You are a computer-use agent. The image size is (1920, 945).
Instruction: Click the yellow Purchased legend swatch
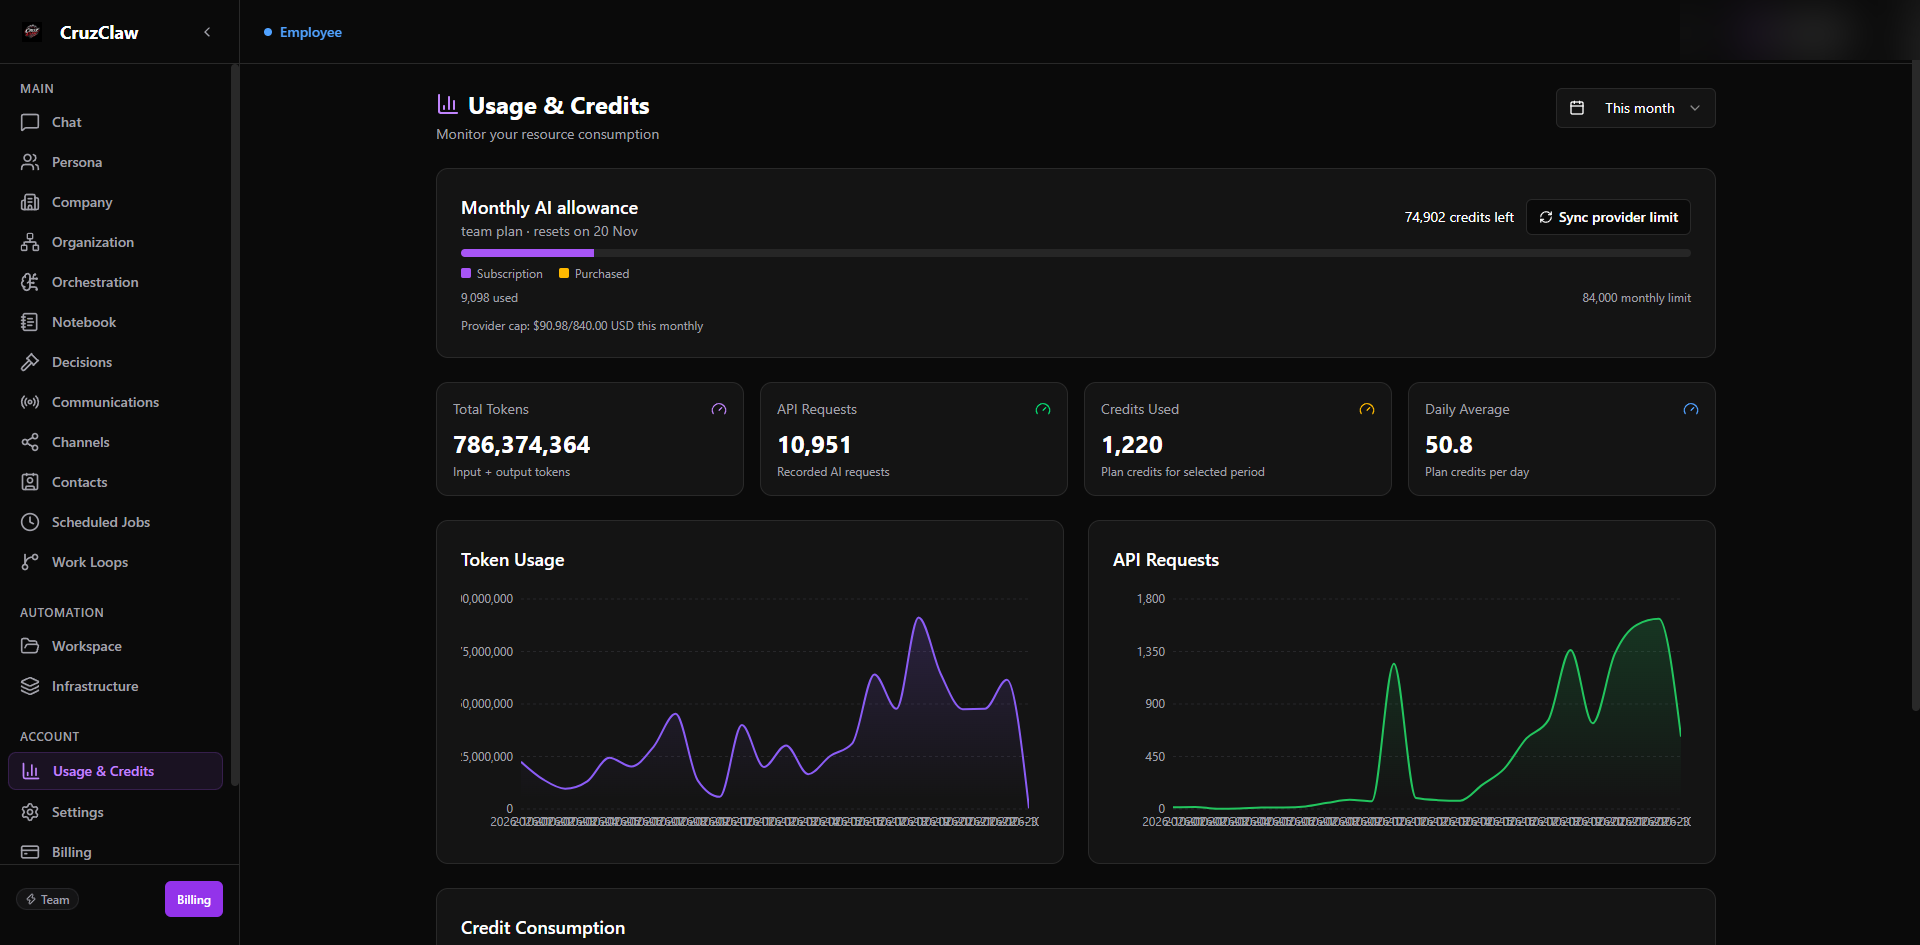[564, 273]
